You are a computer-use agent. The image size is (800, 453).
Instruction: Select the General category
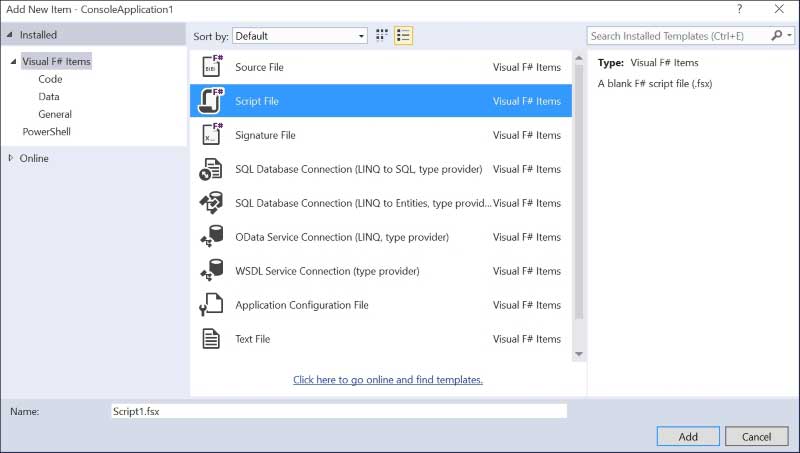55,114
